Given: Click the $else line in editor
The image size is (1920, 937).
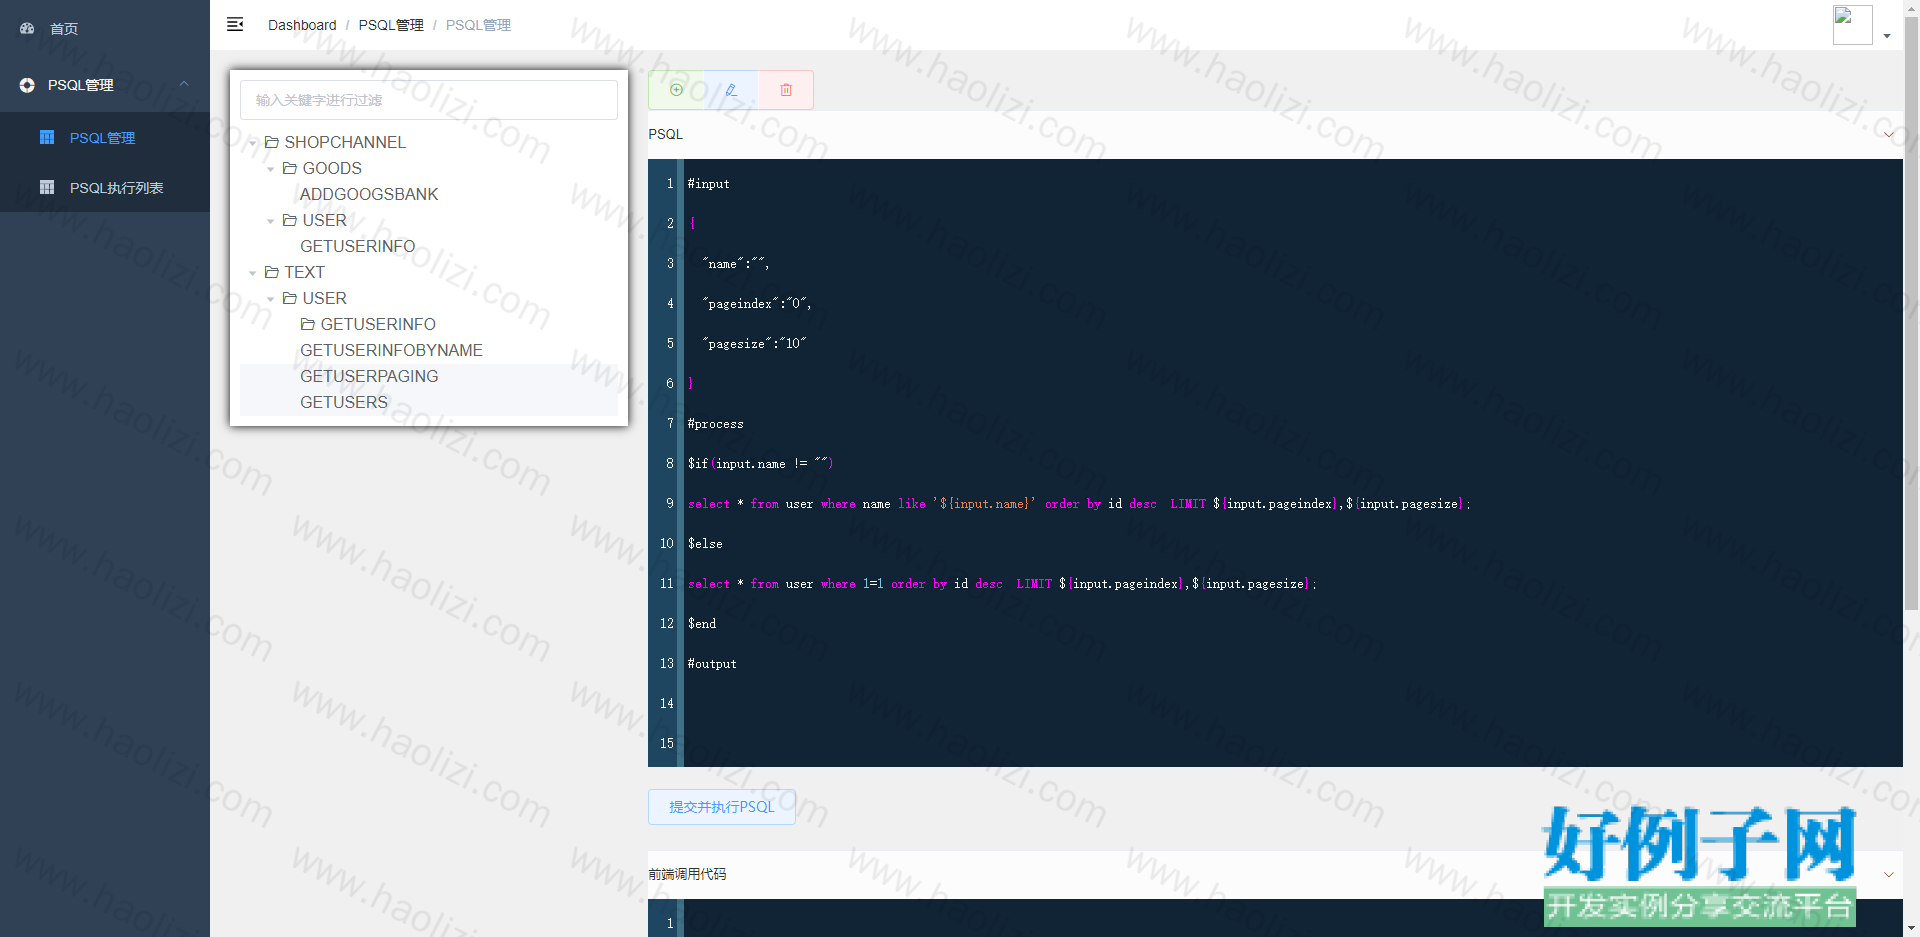Looking at the screenshot, I should 705,544.
